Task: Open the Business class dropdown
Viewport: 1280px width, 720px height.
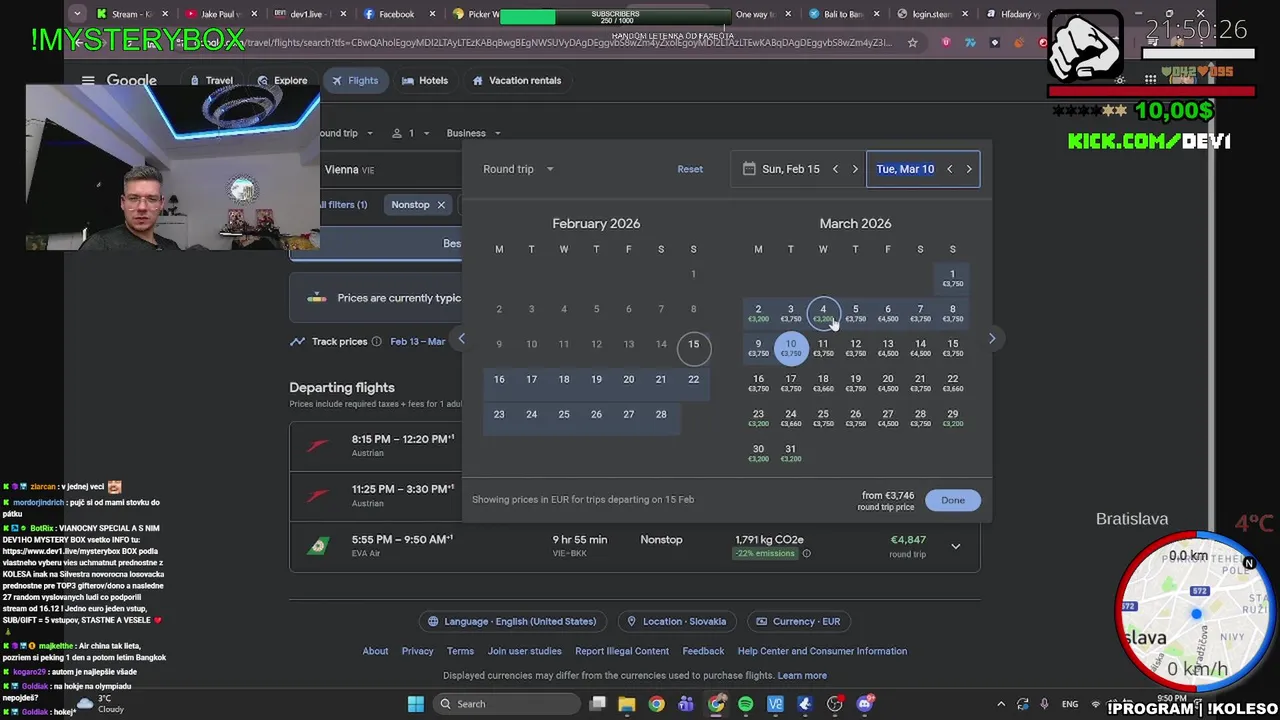Action: [x=473, y=133]
